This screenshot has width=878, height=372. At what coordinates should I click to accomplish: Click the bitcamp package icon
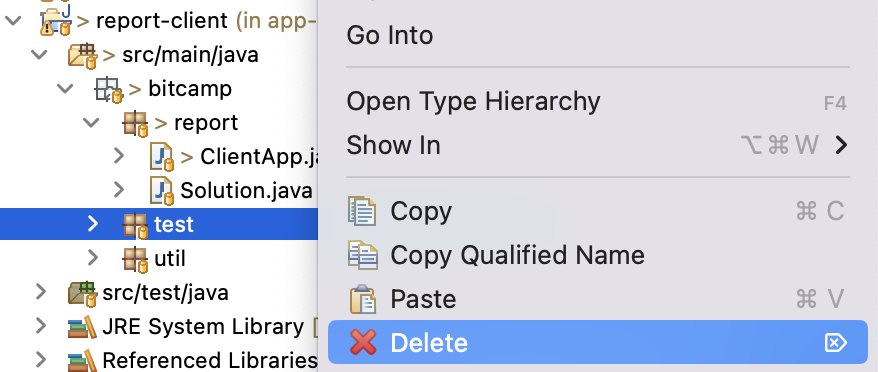[x=109, y=89]
